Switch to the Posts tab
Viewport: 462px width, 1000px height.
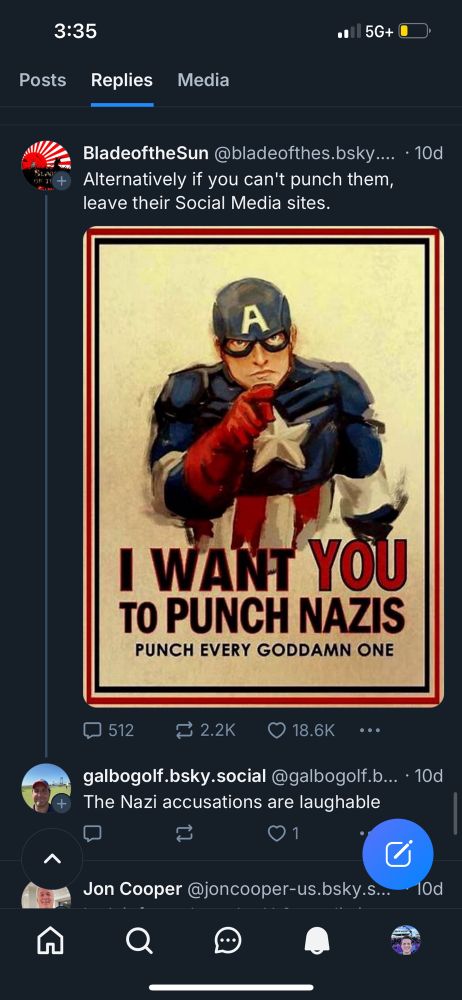[x=43, y=80]
